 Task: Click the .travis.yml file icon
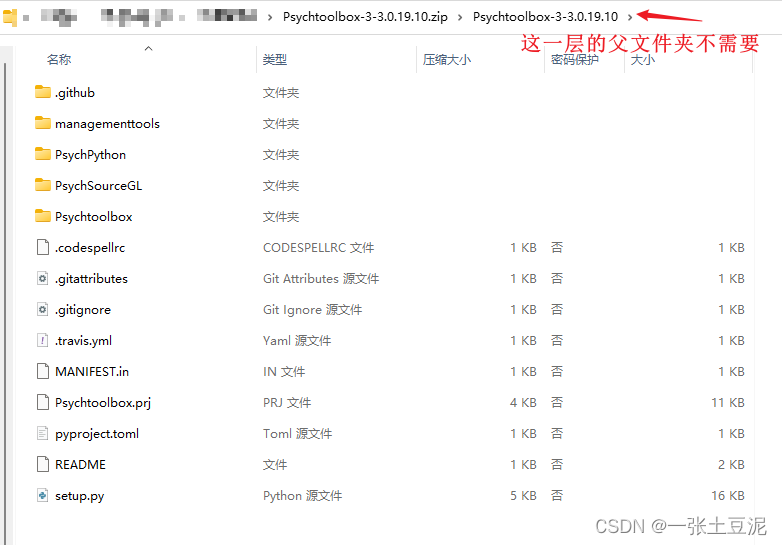click(x=43, y=340)
